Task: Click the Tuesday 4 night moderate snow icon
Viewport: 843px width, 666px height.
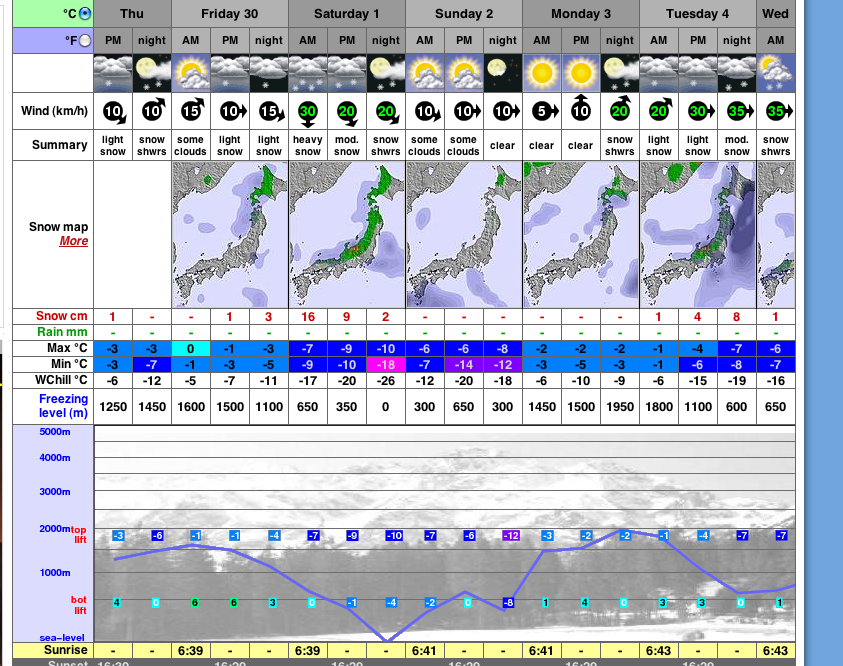Action: [737, 73]
